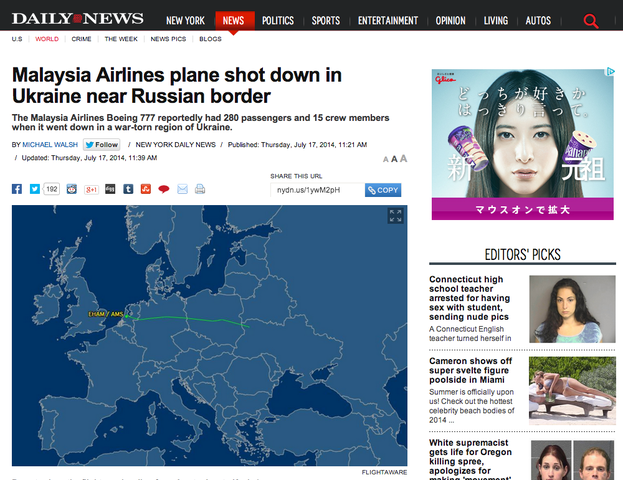Share the article on Digg
This screenshot has height=480, width=623.
110,189
